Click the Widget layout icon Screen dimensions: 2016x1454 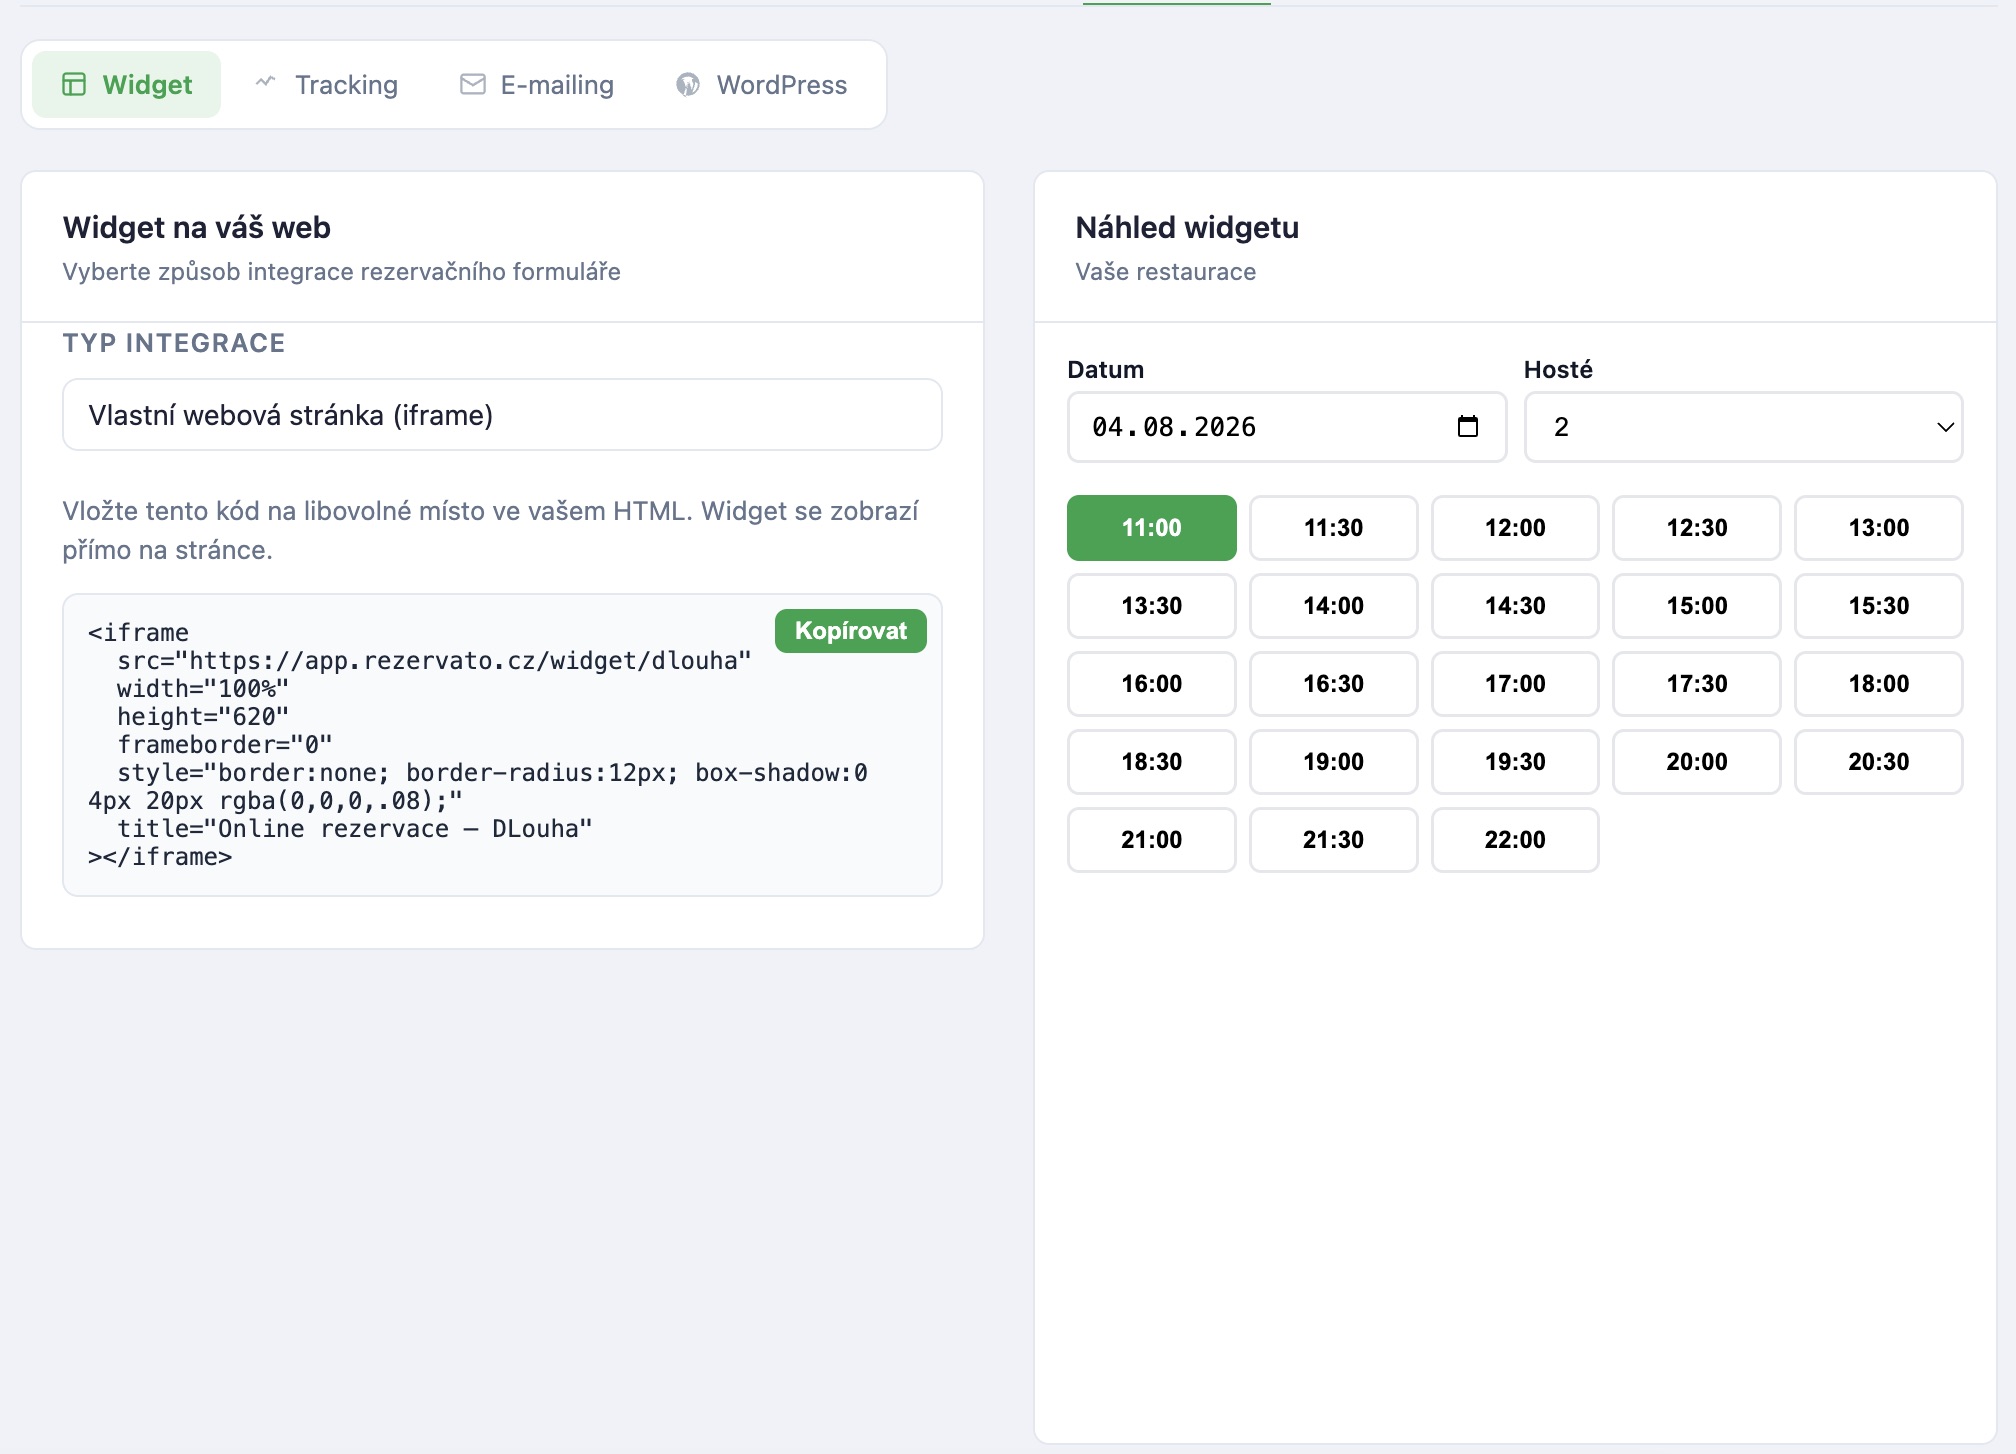pos(74,85)
